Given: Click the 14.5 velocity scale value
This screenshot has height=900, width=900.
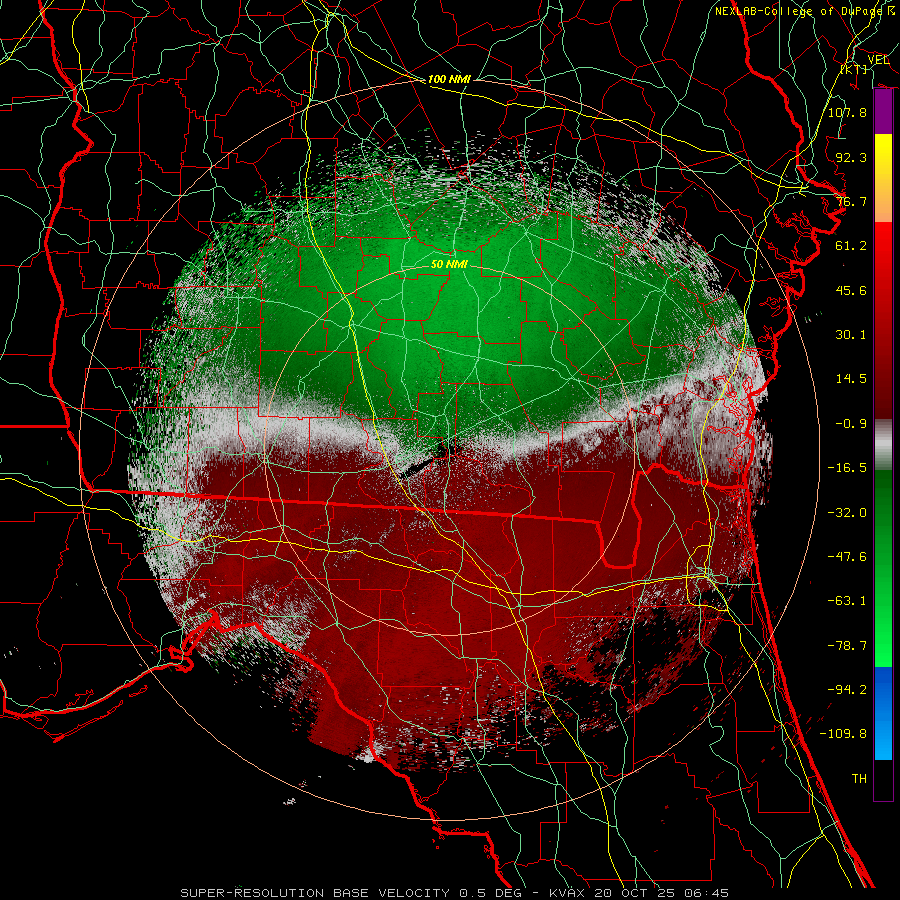Looking at the screenshot, I should [x=851, y=379].
